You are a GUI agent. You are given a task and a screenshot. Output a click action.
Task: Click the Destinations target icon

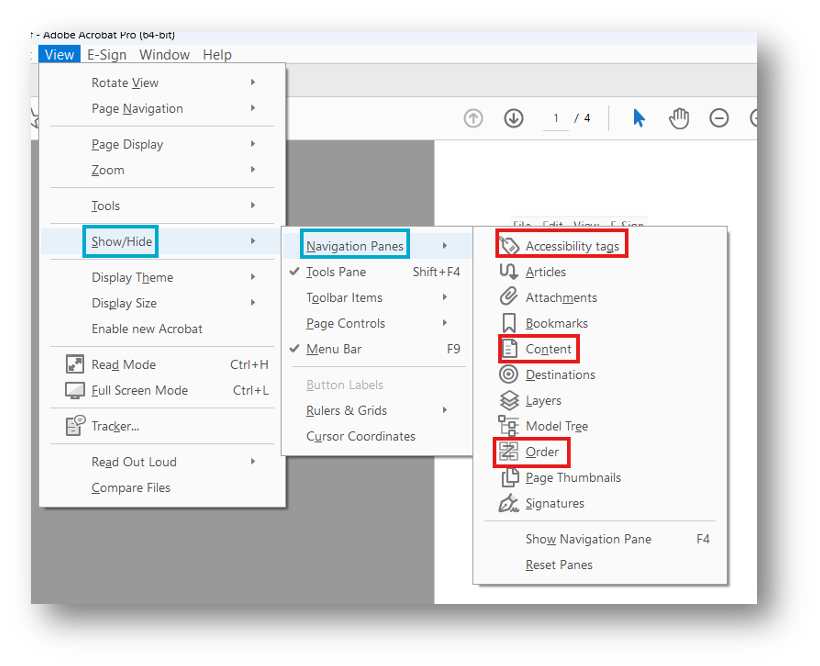[x=509, y=374]
